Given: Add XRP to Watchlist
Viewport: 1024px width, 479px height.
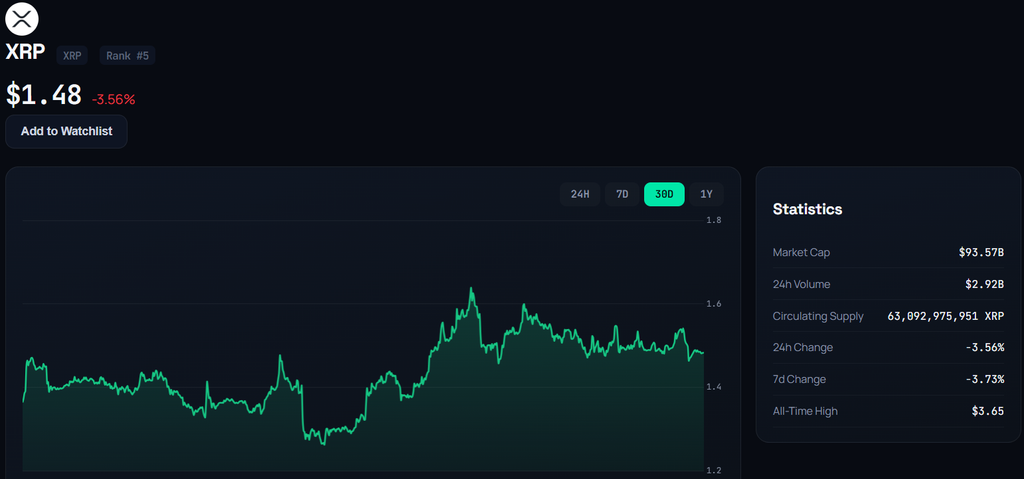Looking at the screenshot, I should 66,131.
